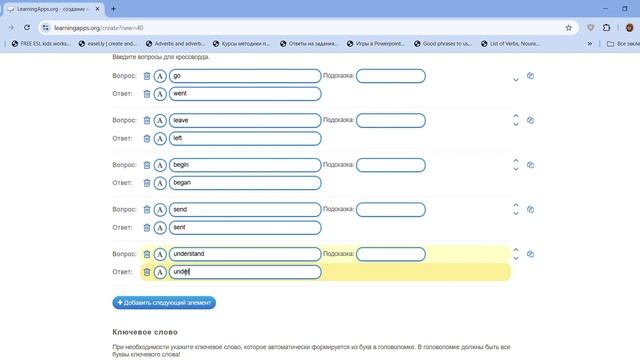This screenshot has width=640, height=360.
Task: Delete the 'go' question with trash icon
Action: click(x=147, y=76)
